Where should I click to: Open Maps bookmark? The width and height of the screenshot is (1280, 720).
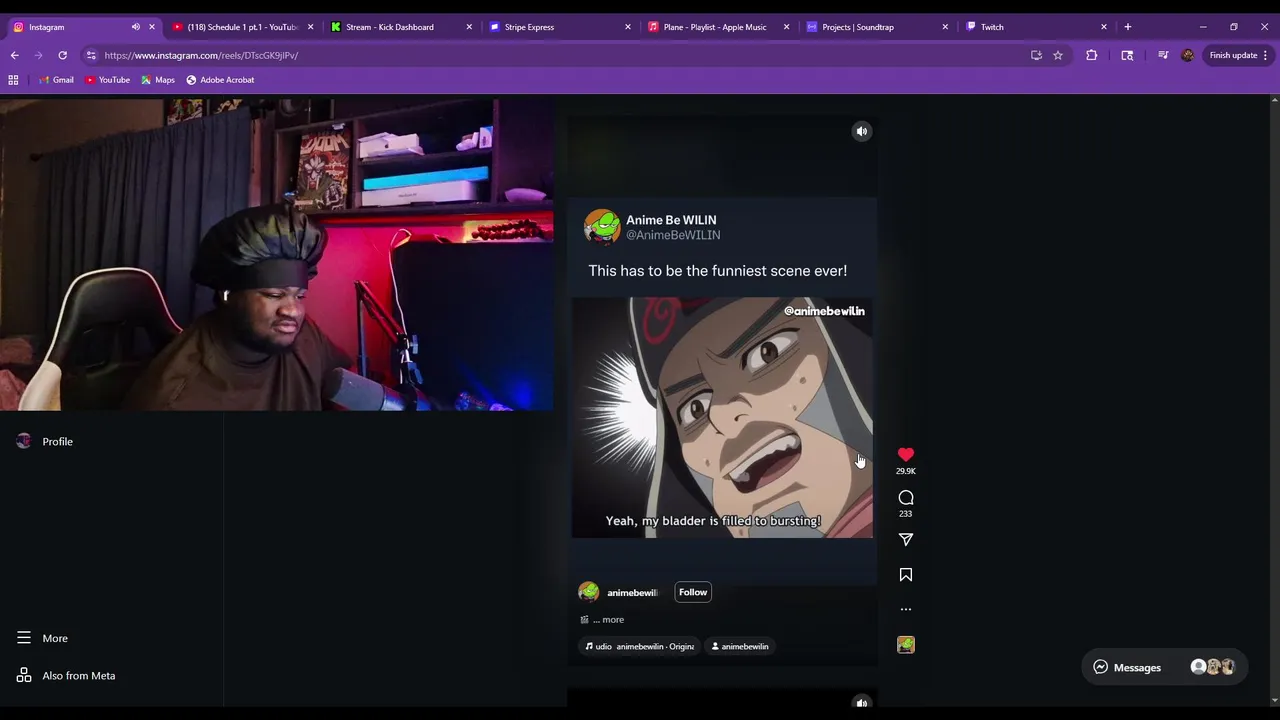158,80
